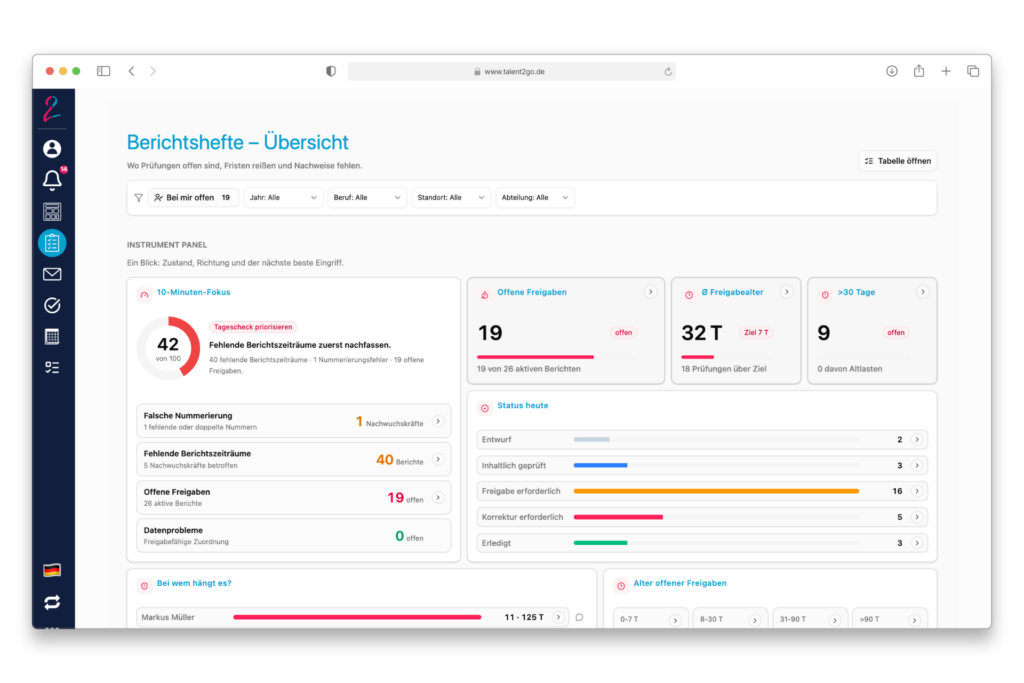Click comment icon beside Markus Müller row
The image size is (1024, 683).
click(579, 617)
